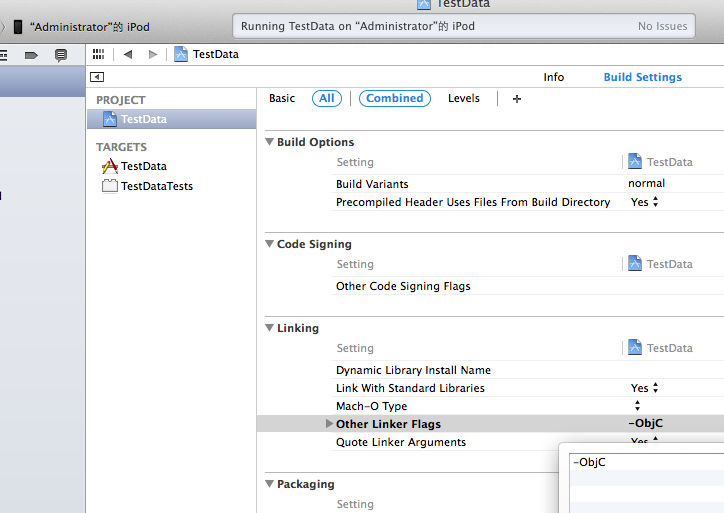Open Precompiled Header Yes popup

click(645, 202)
